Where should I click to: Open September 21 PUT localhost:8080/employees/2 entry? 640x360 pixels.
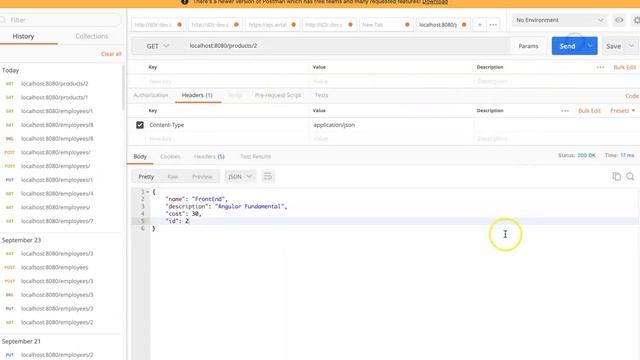point(57,355)
